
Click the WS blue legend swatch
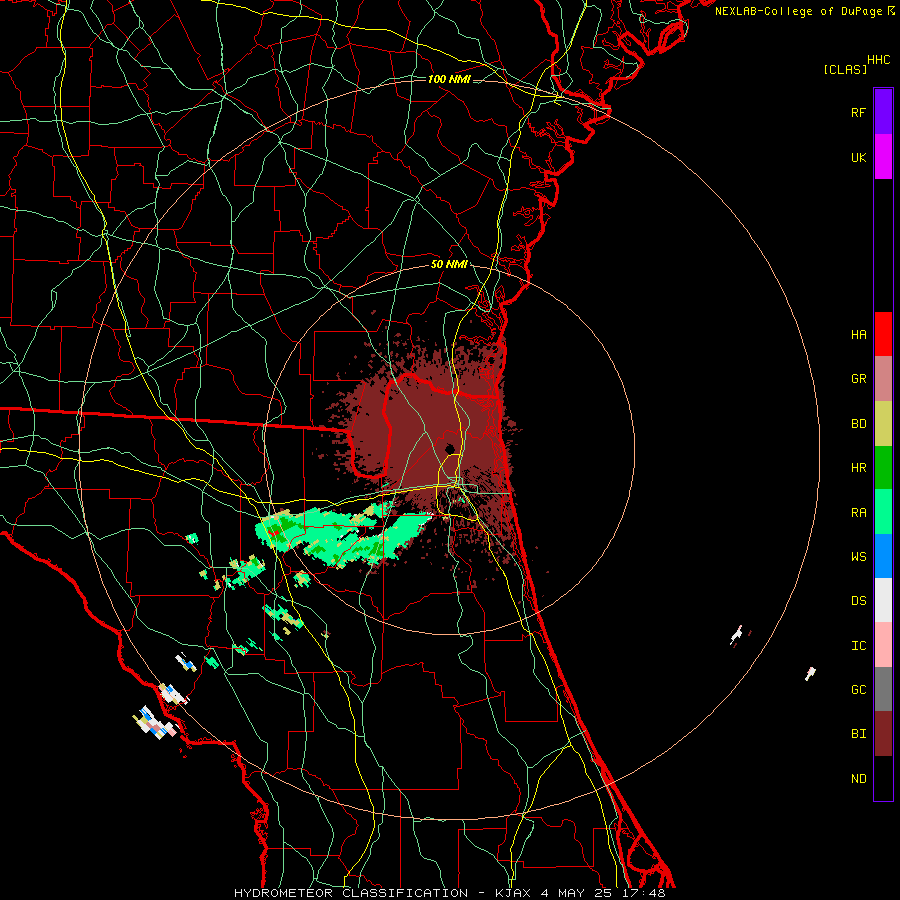(x=883, y=556)
